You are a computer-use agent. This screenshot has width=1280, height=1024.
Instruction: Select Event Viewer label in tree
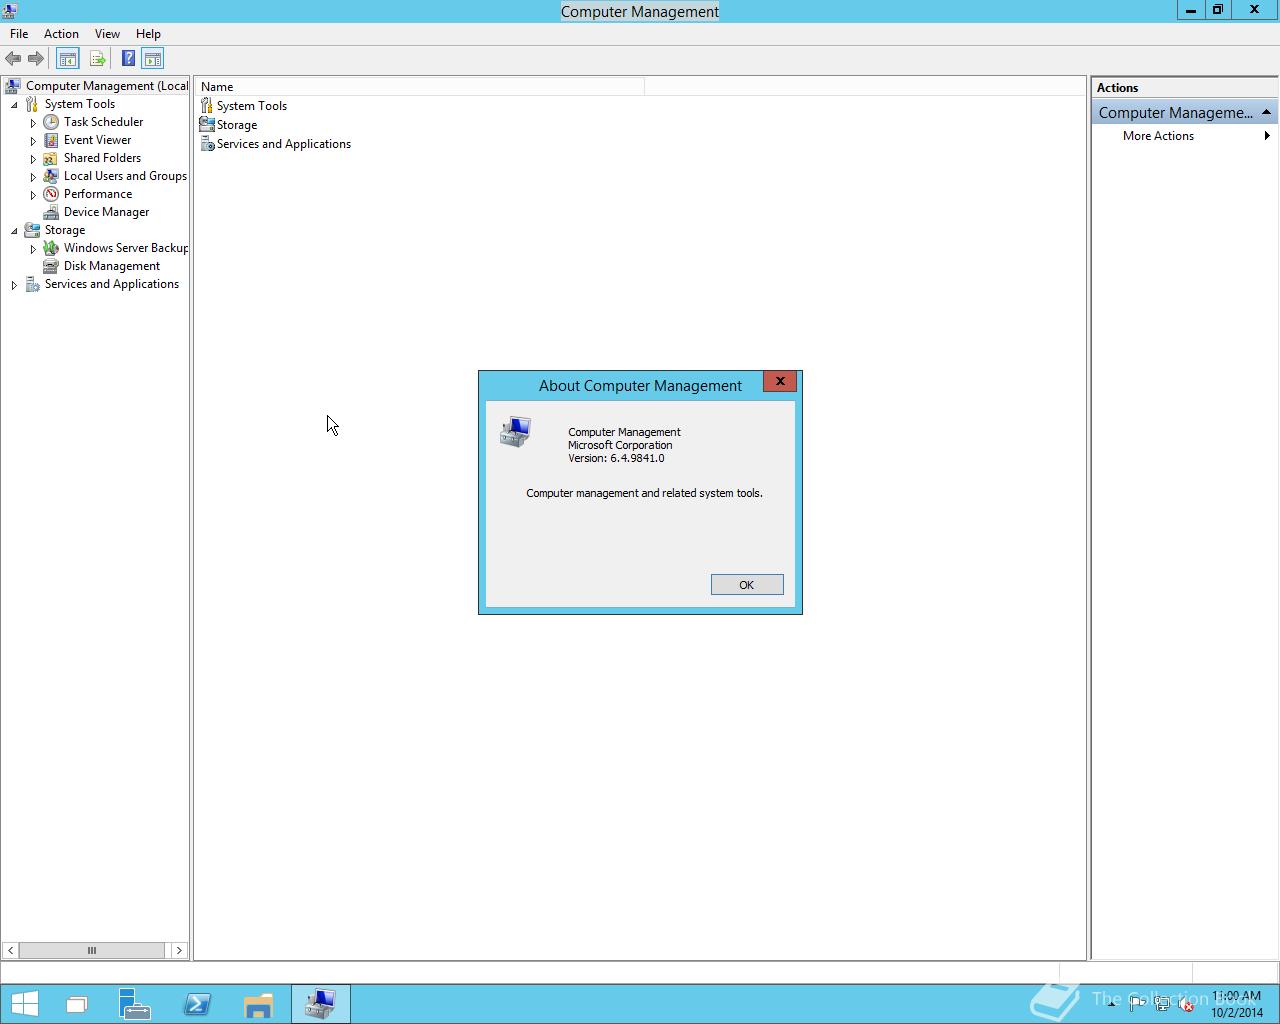click(x=97, y=140)
